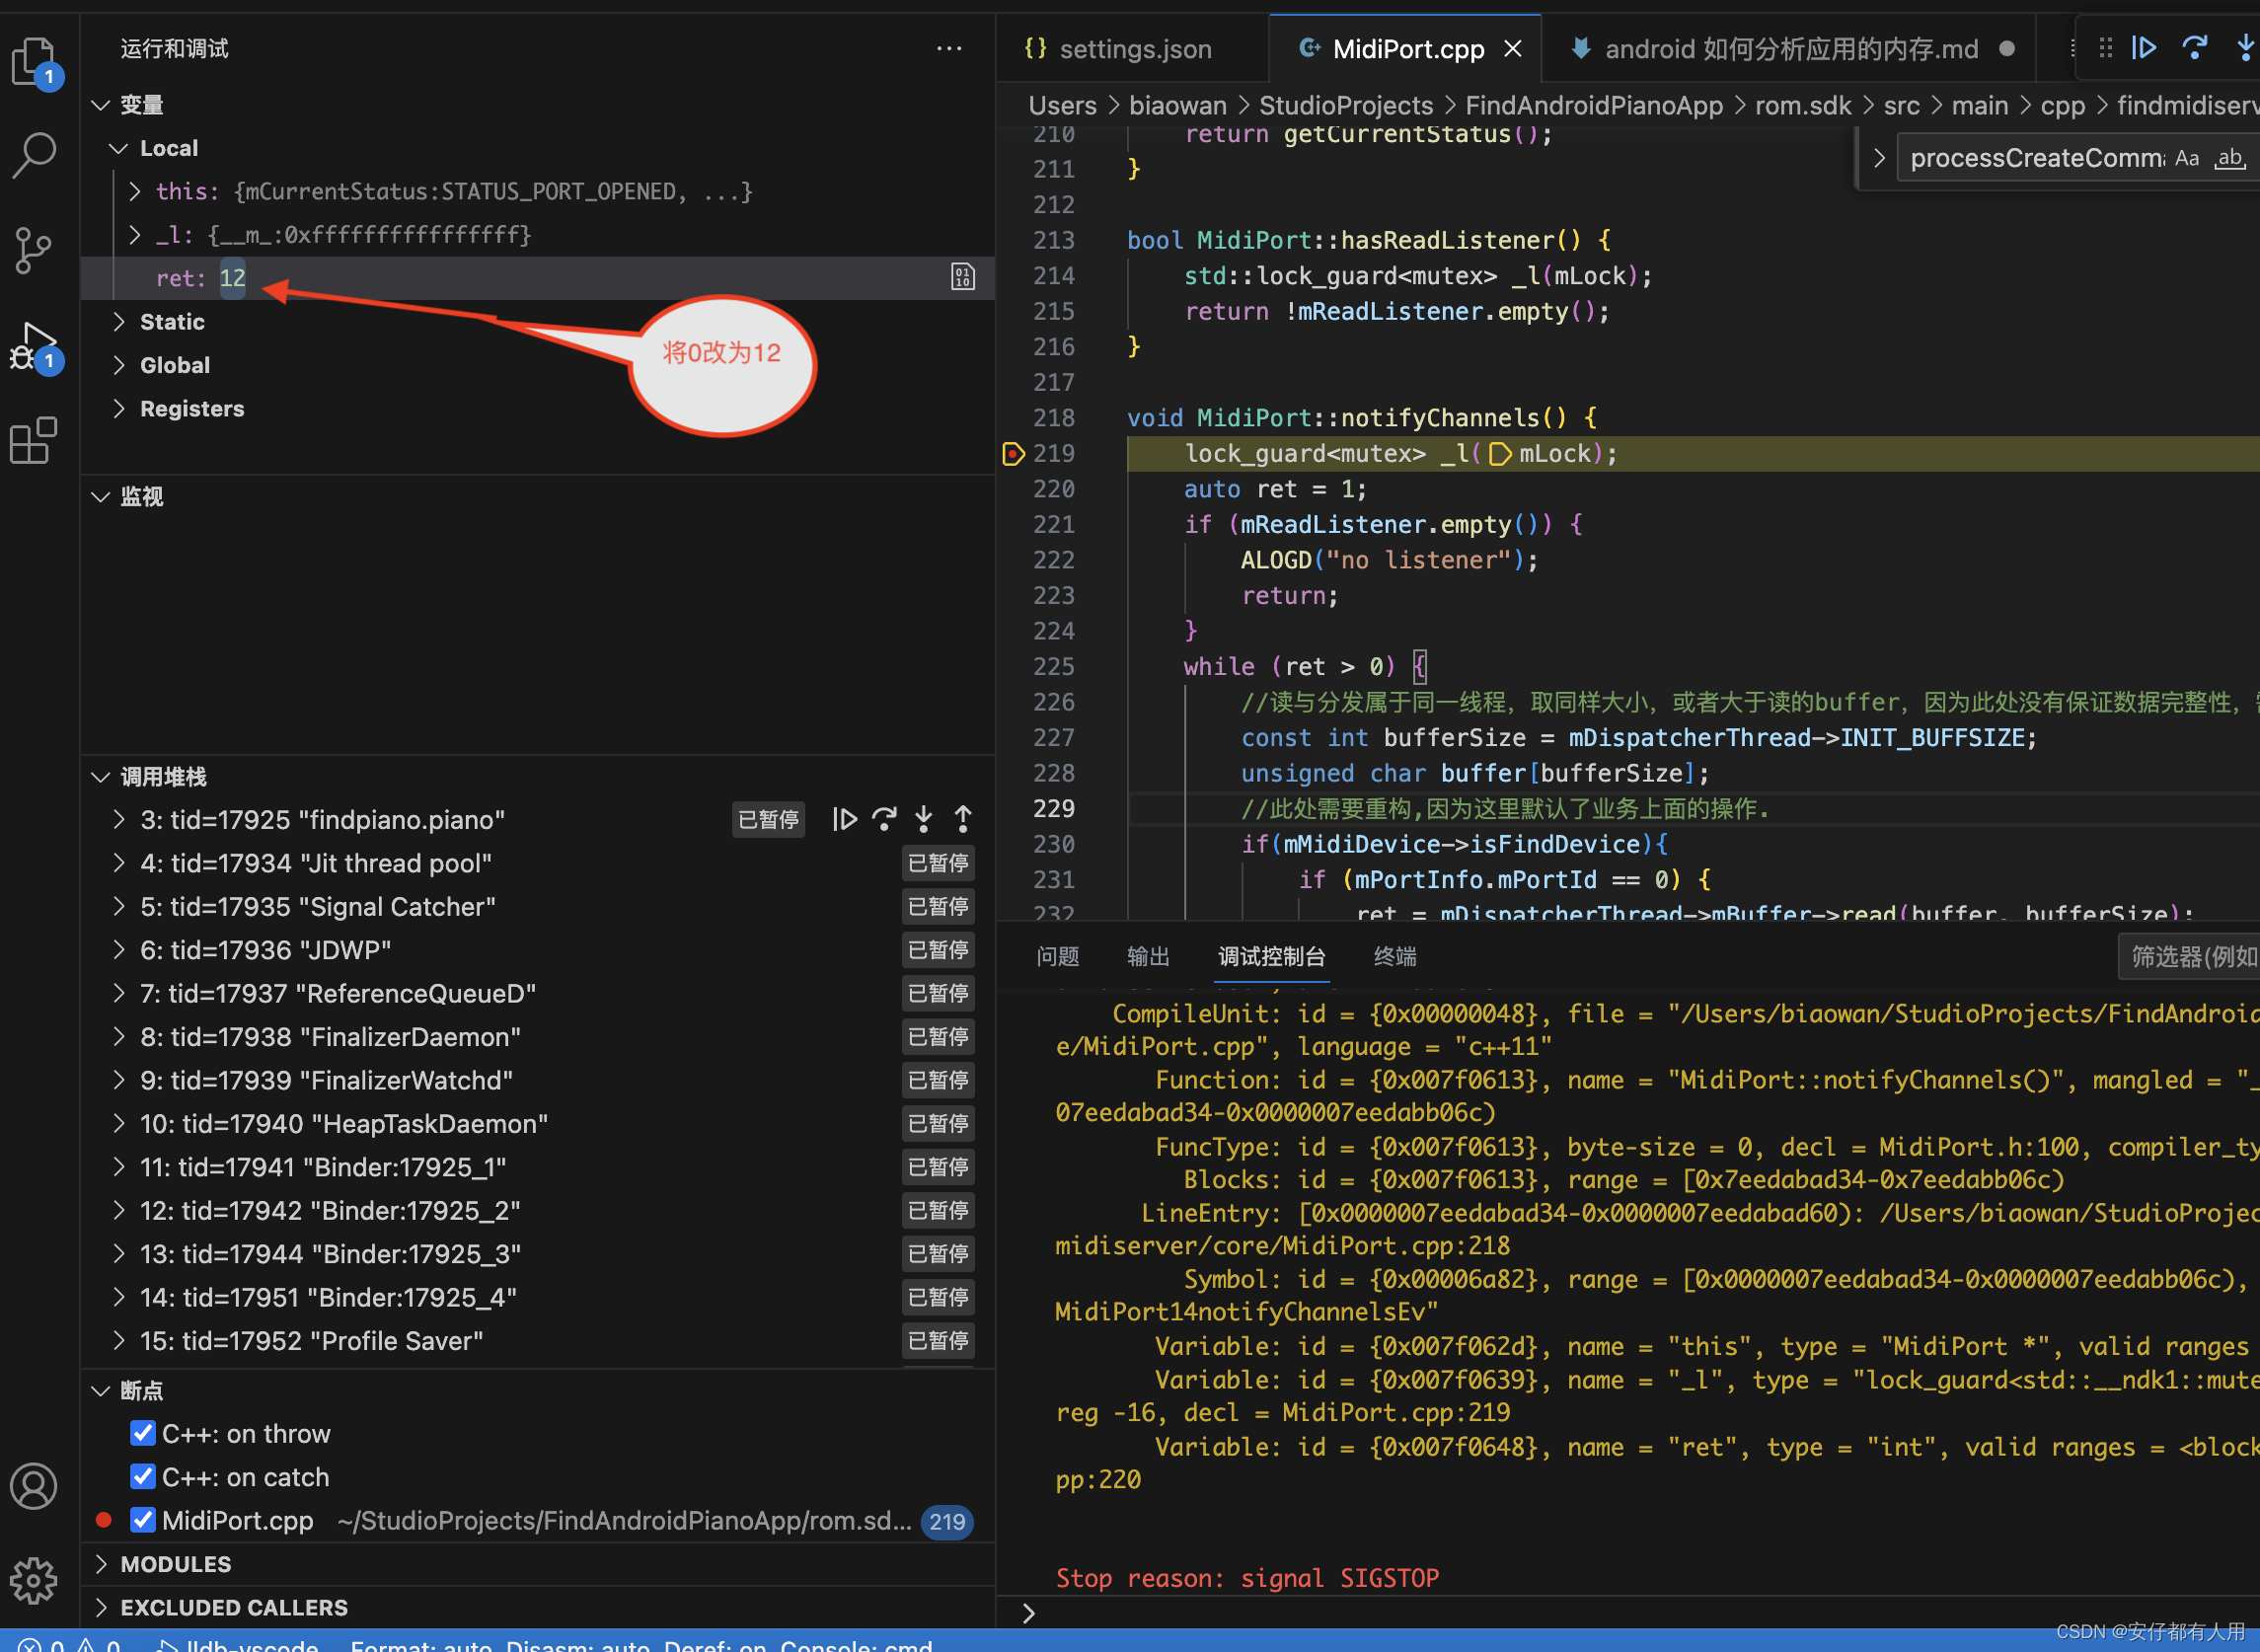Image resolution: width=2260 pixels, height=1652 pixels.
Task: Click the rom.sdk breadcrumb
Action: click(x=1803, y=105)
